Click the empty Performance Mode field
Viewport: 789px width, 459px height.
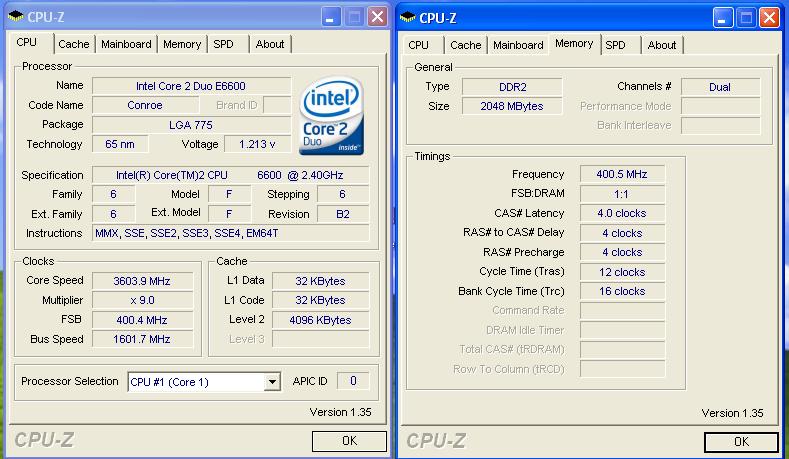tap(720, 106)
